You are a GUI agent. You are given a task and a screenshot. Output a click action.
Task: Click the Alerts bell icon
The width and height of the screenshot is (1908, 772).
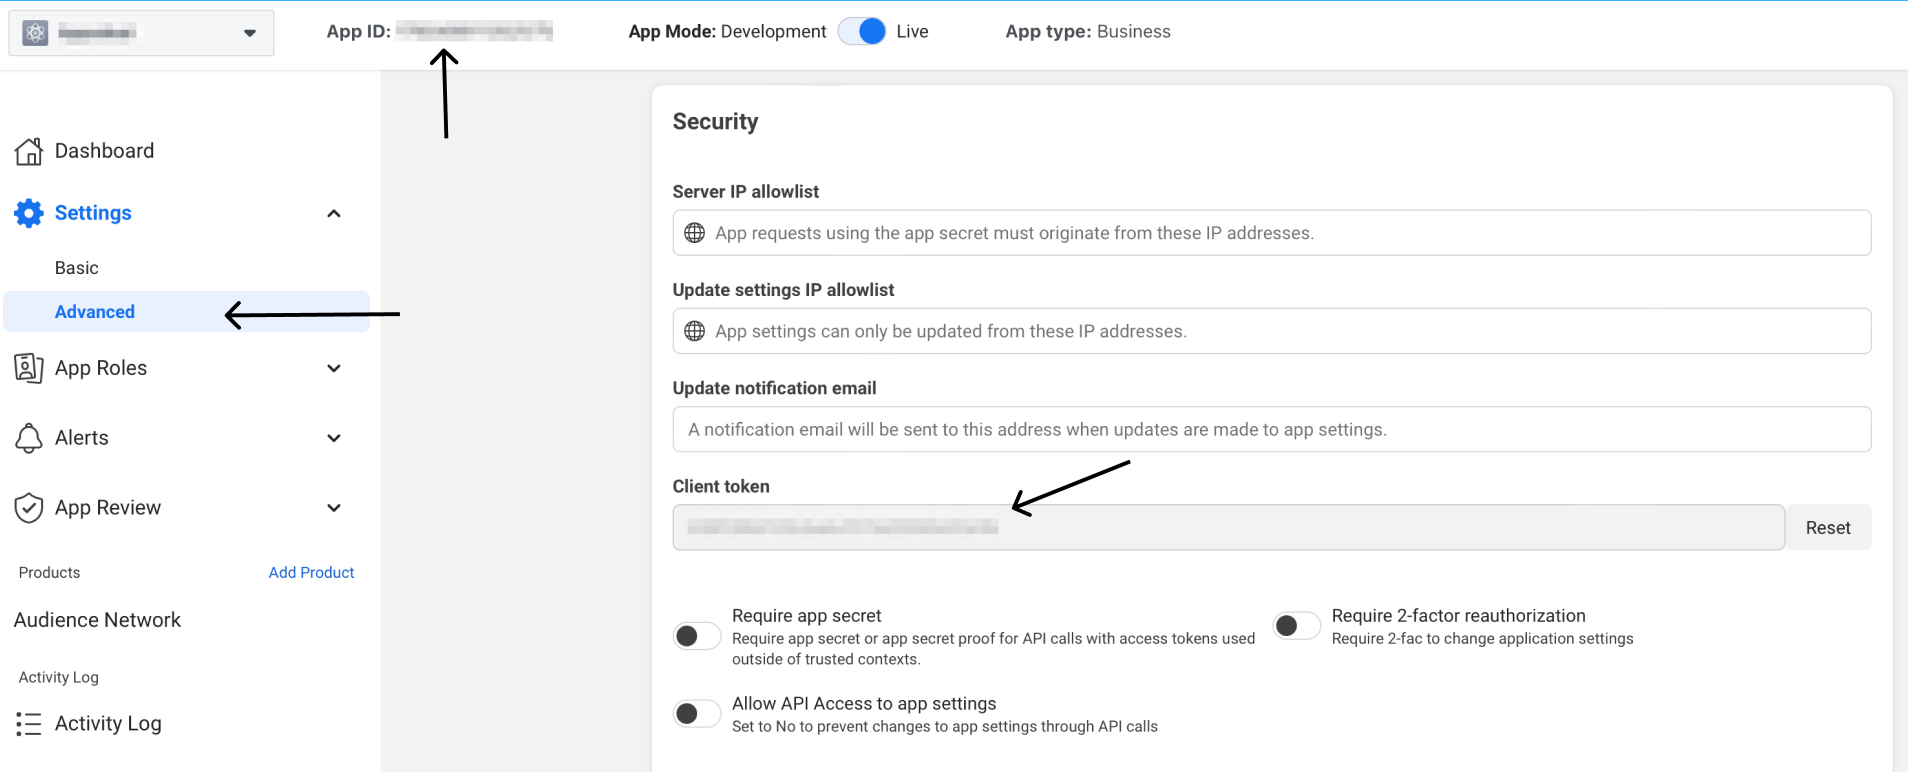[x=29, y=438]
